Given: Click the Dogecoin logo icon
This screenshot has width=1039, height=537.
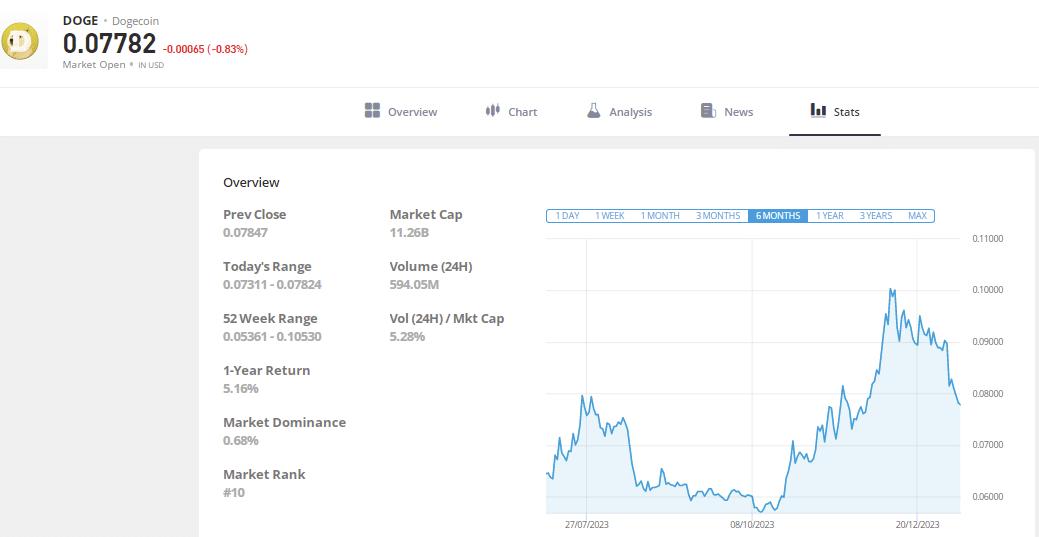Looking at the screenshot, I should pos(21,41).
